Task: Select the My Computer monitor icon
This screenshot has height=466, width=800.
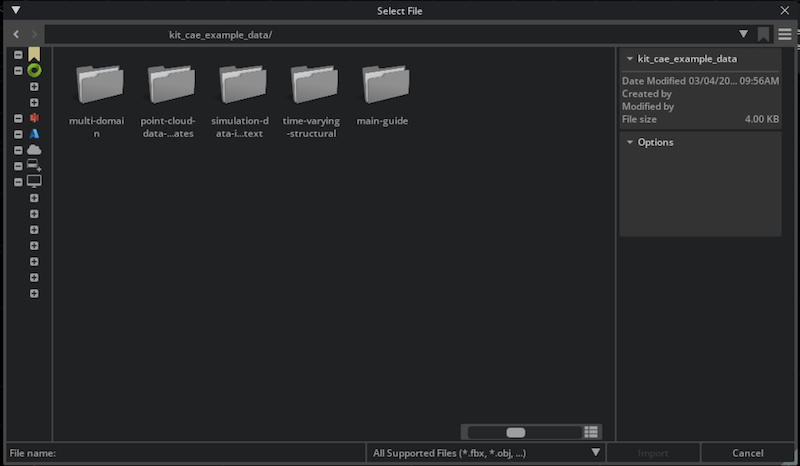Action: (34, 181)
